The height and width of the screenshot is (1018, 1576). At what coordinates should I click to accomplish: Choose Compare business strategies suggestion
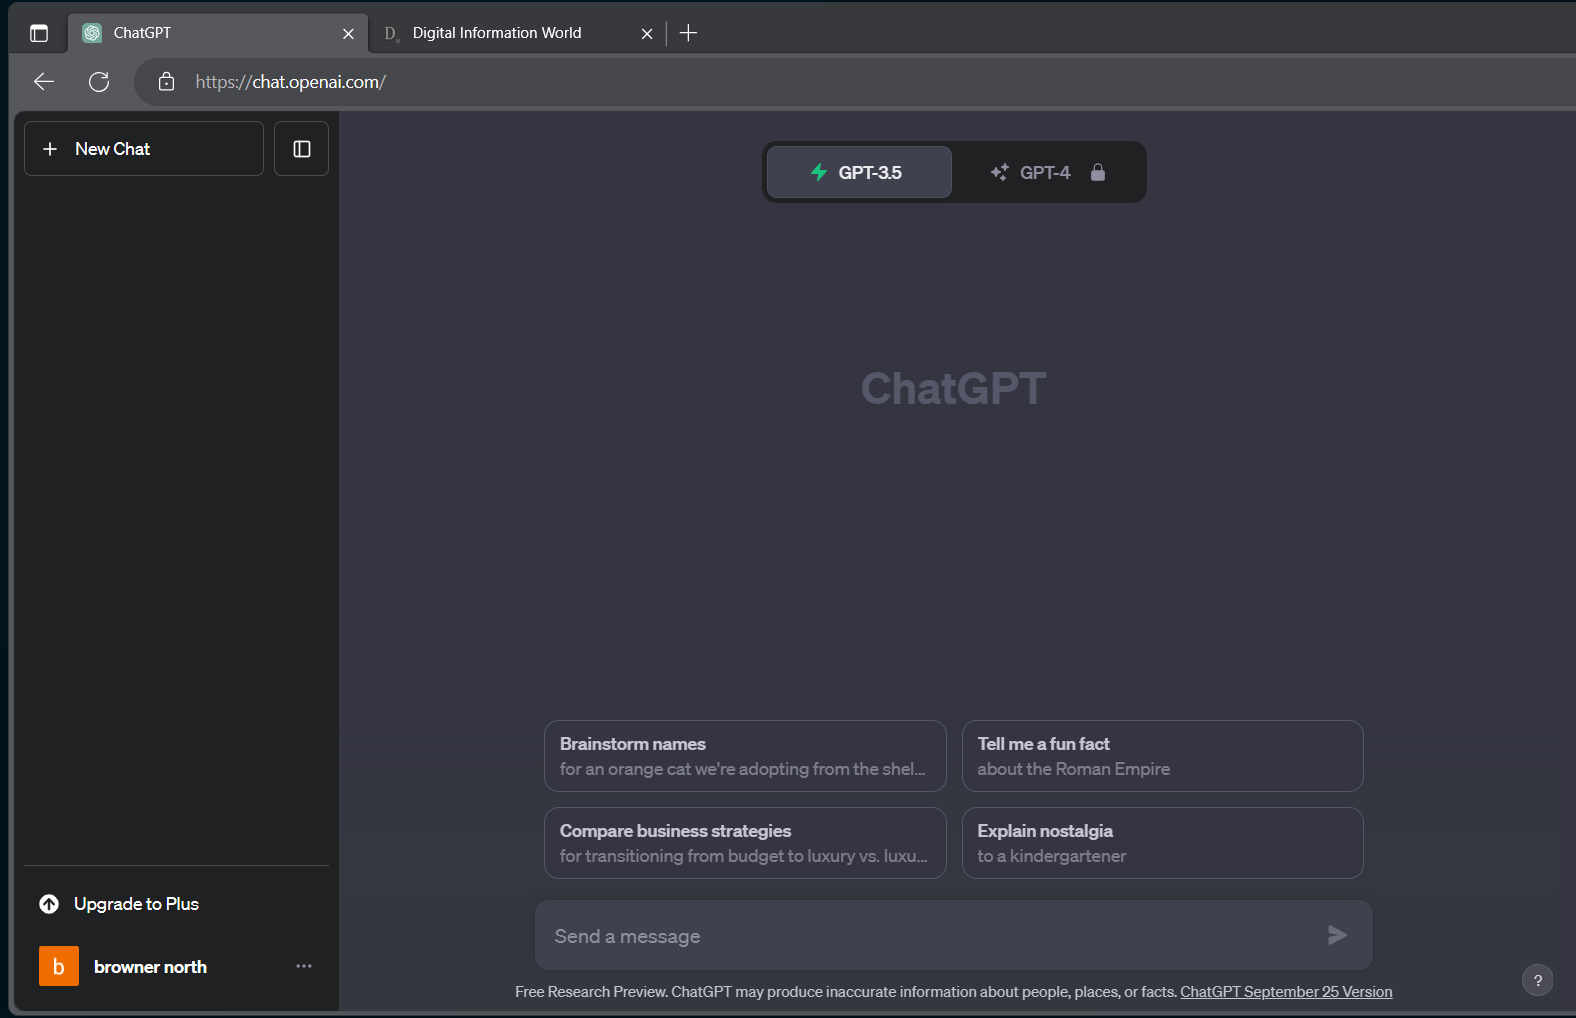pos(745,843)
